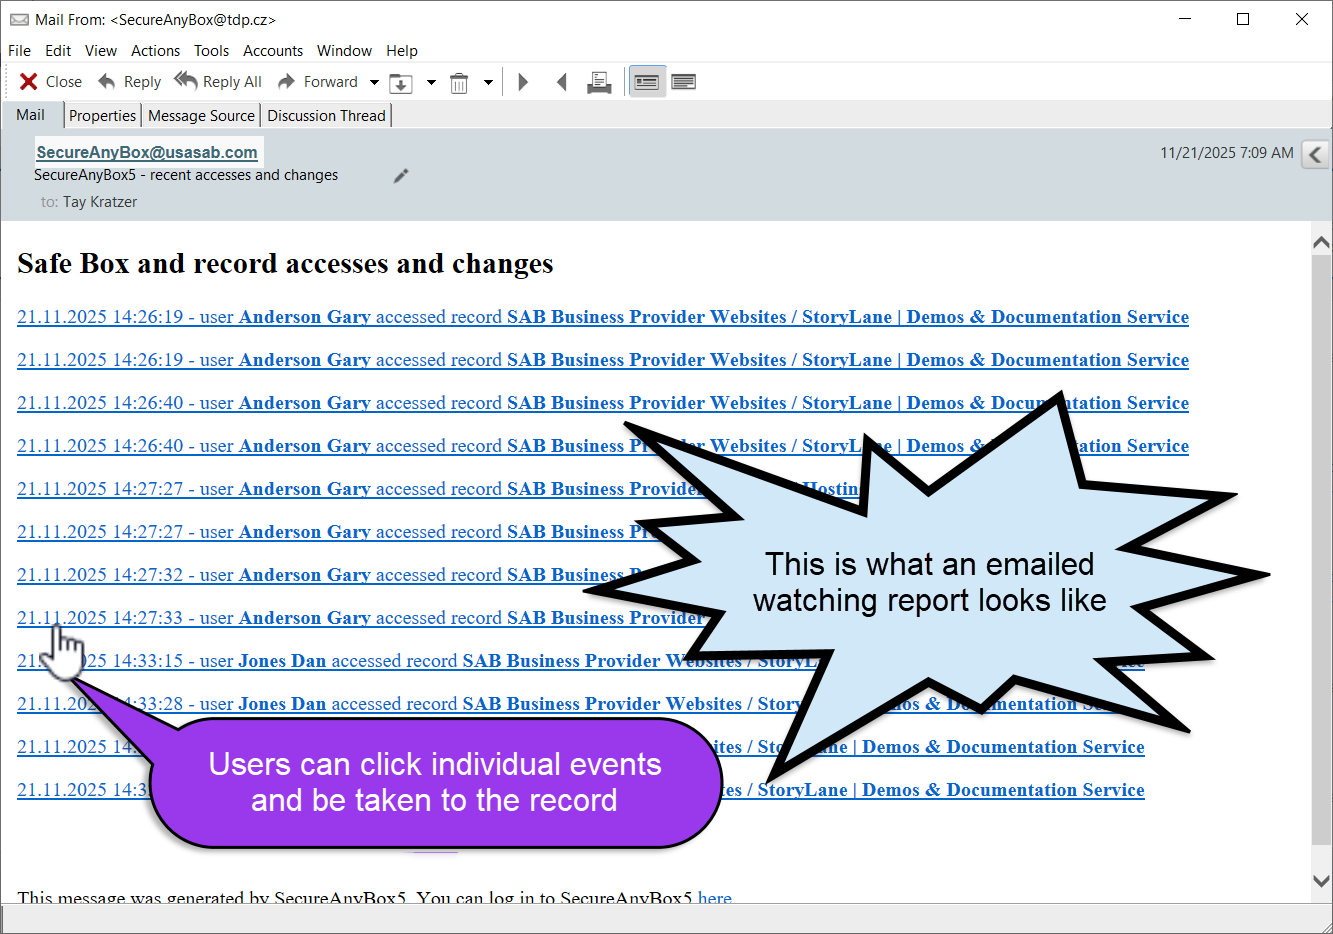This screenshot has width=1333, height=934.
Task: Go to the next message arrow
Action: [x=523, y=82]
